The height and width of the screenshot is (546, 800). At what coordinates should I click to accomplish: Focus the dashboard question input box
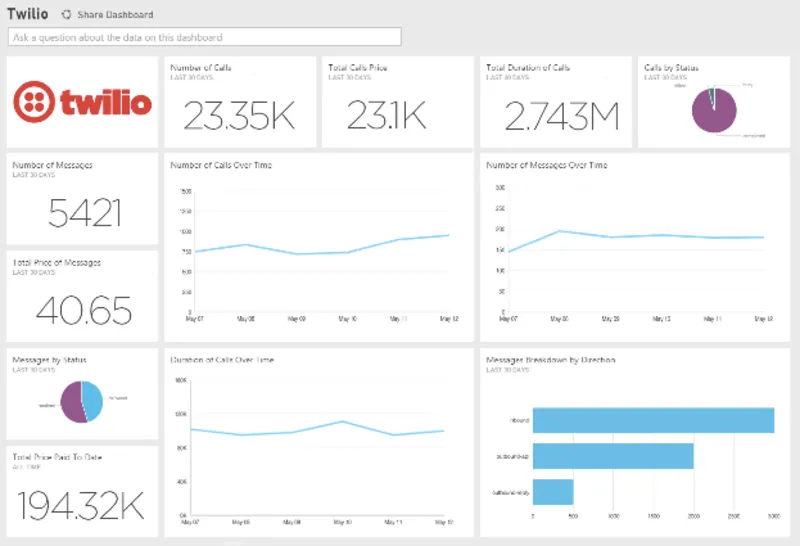click(x=205, y=37)
